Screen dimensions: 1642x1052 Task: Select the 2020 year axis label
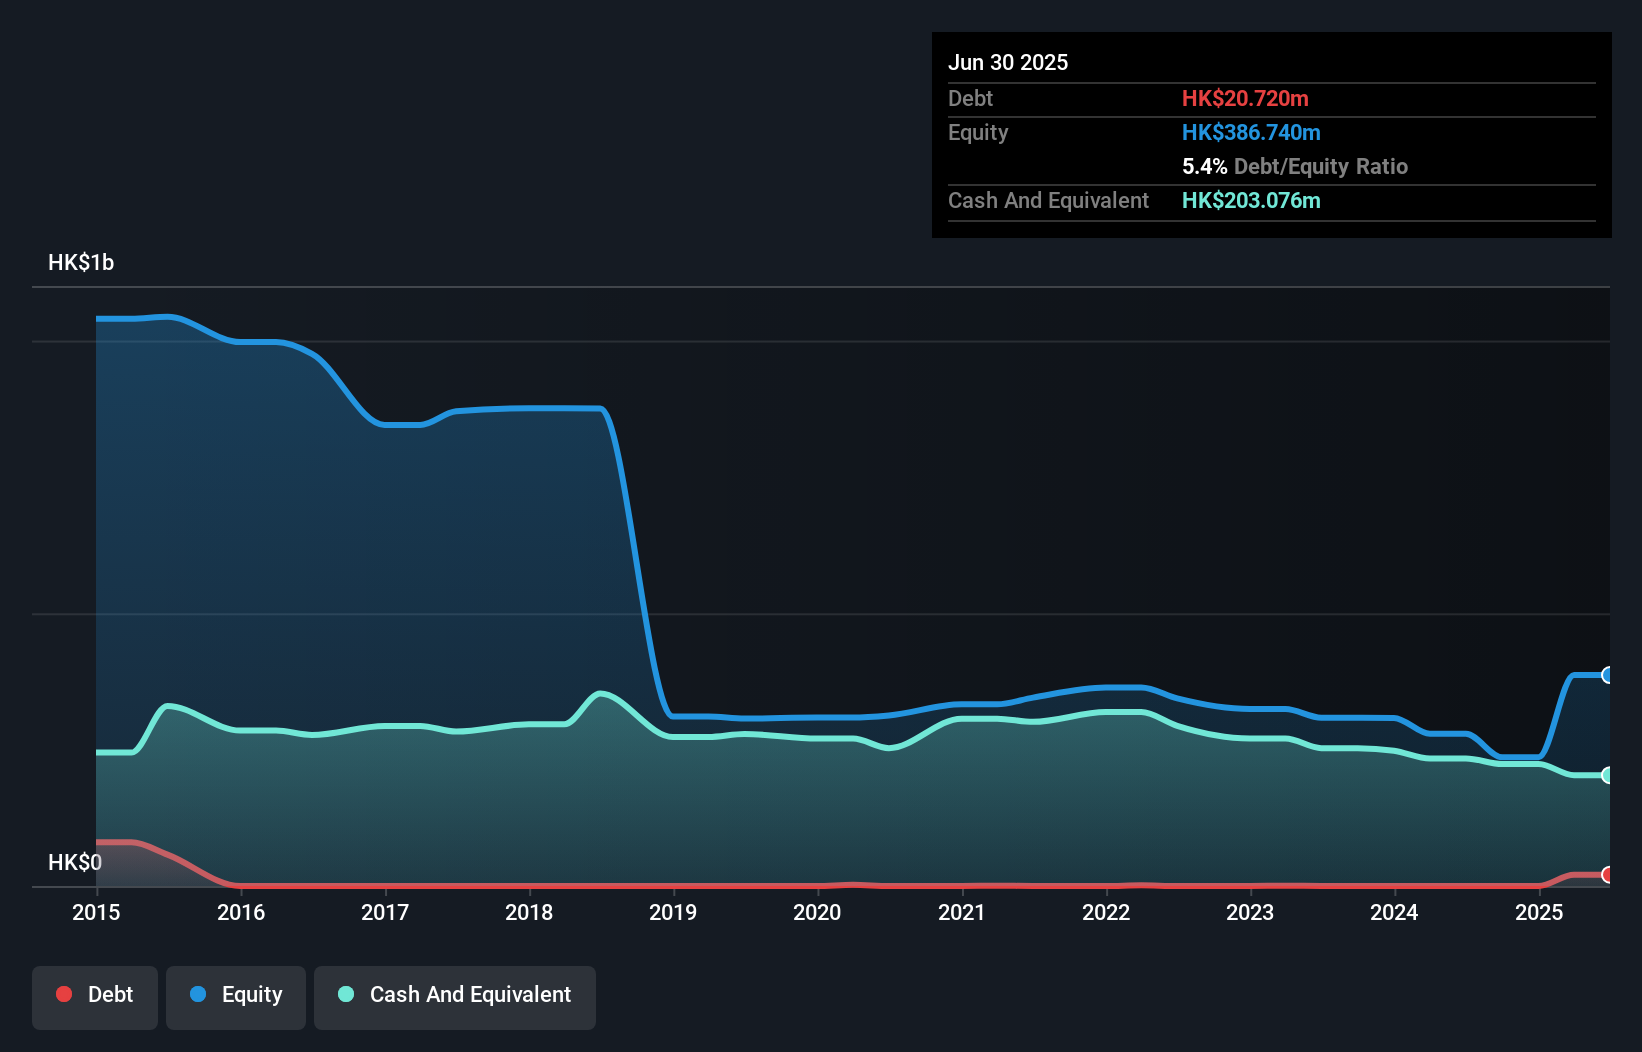817,913
